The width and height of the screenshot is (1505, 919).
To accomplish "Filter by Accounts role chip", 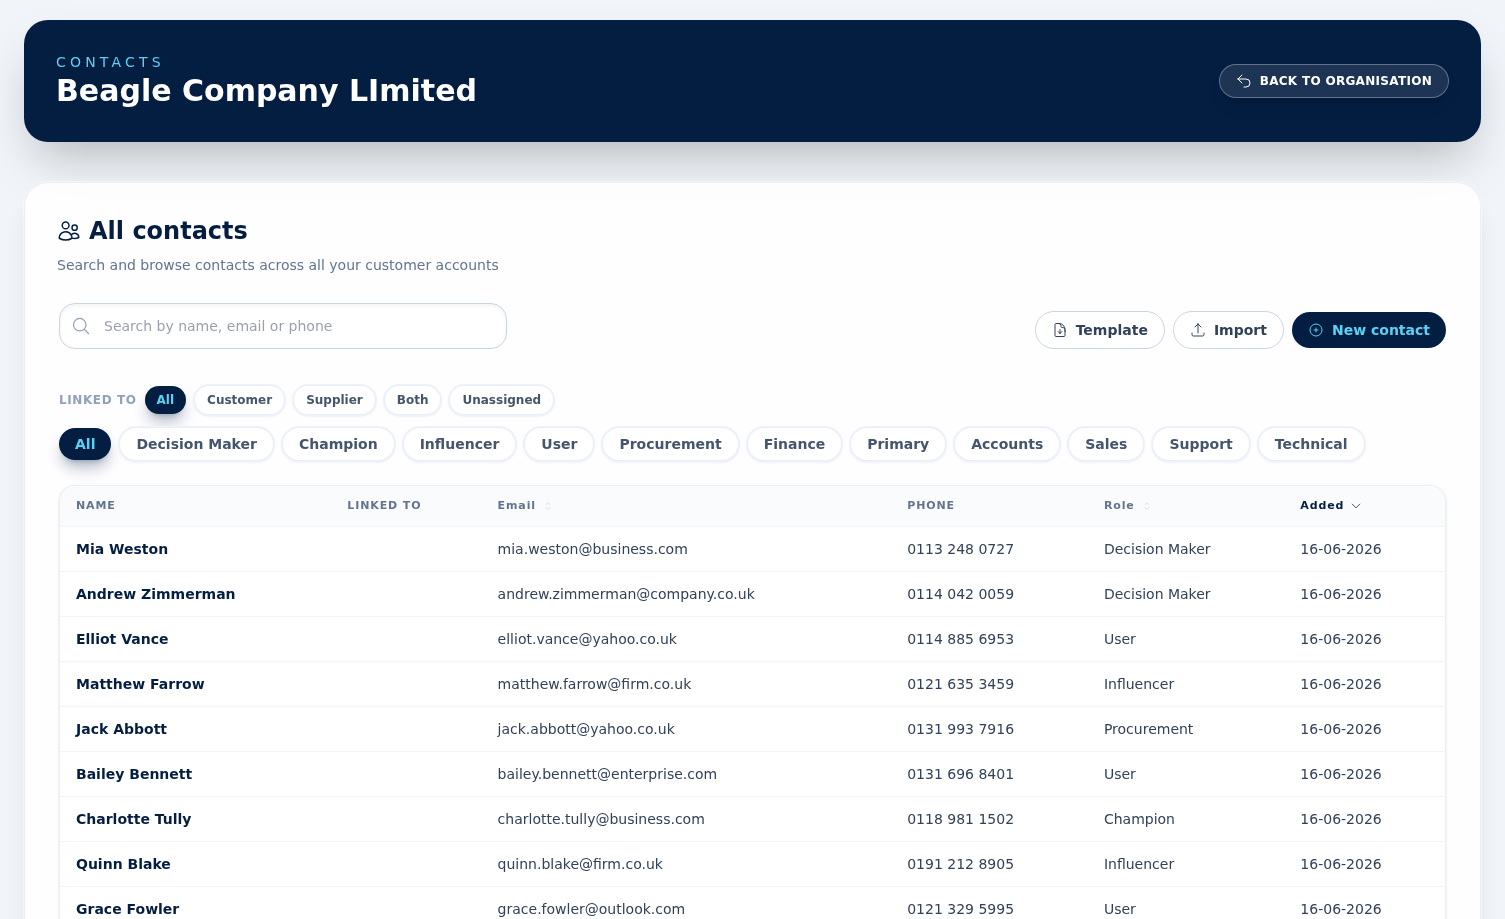I will tap(1007, 444).
